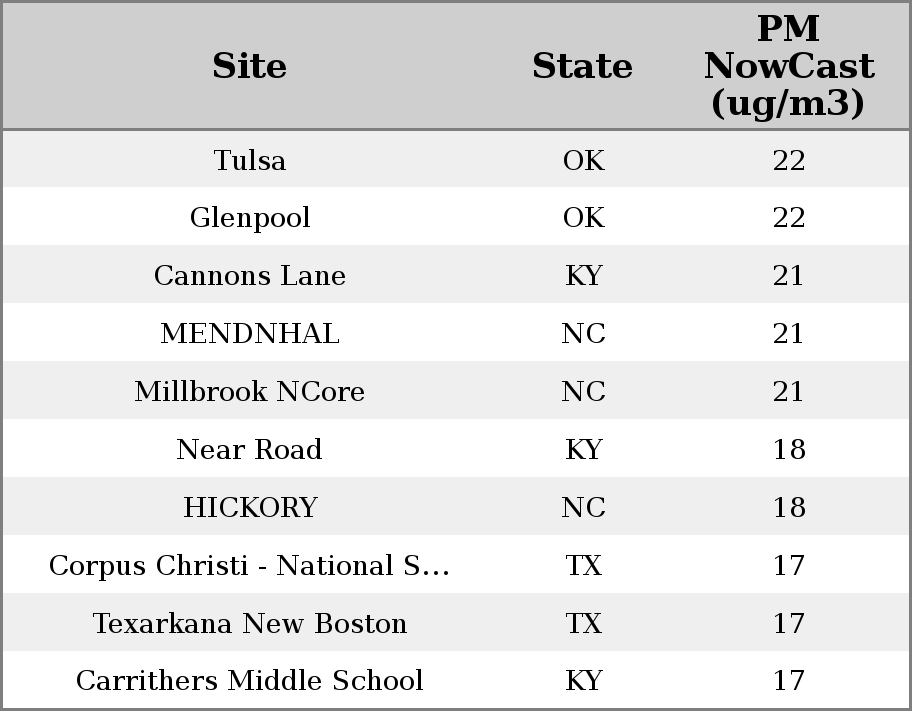The width and height of the screenshot is (912, 711).
Task: Click the PM value 22 for Glenpool
Action: [x=788, y=218]
